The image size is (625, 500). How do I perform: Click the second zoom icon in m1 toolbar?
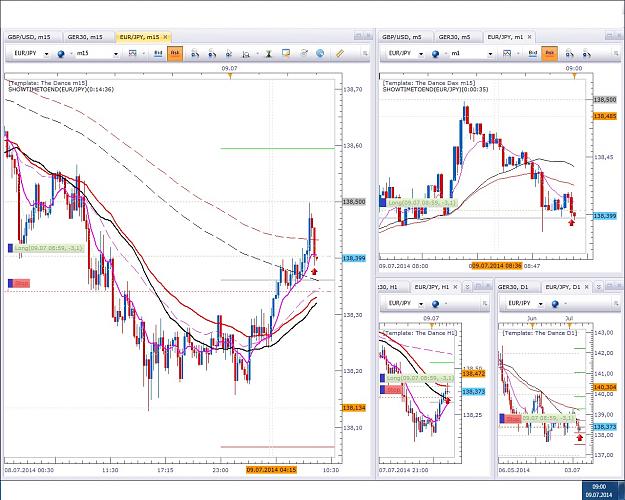[587, 53]
